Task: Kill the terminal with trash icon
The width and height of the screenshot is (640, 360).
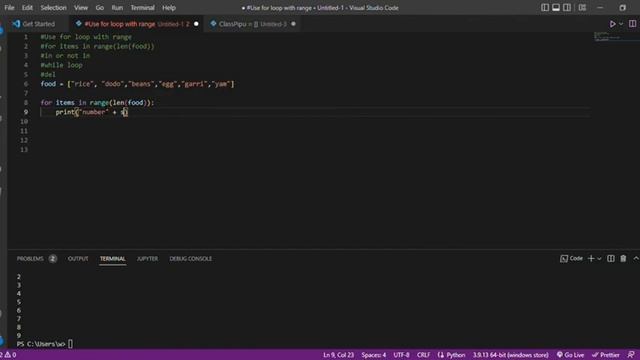Action: (x=623, y=258)
